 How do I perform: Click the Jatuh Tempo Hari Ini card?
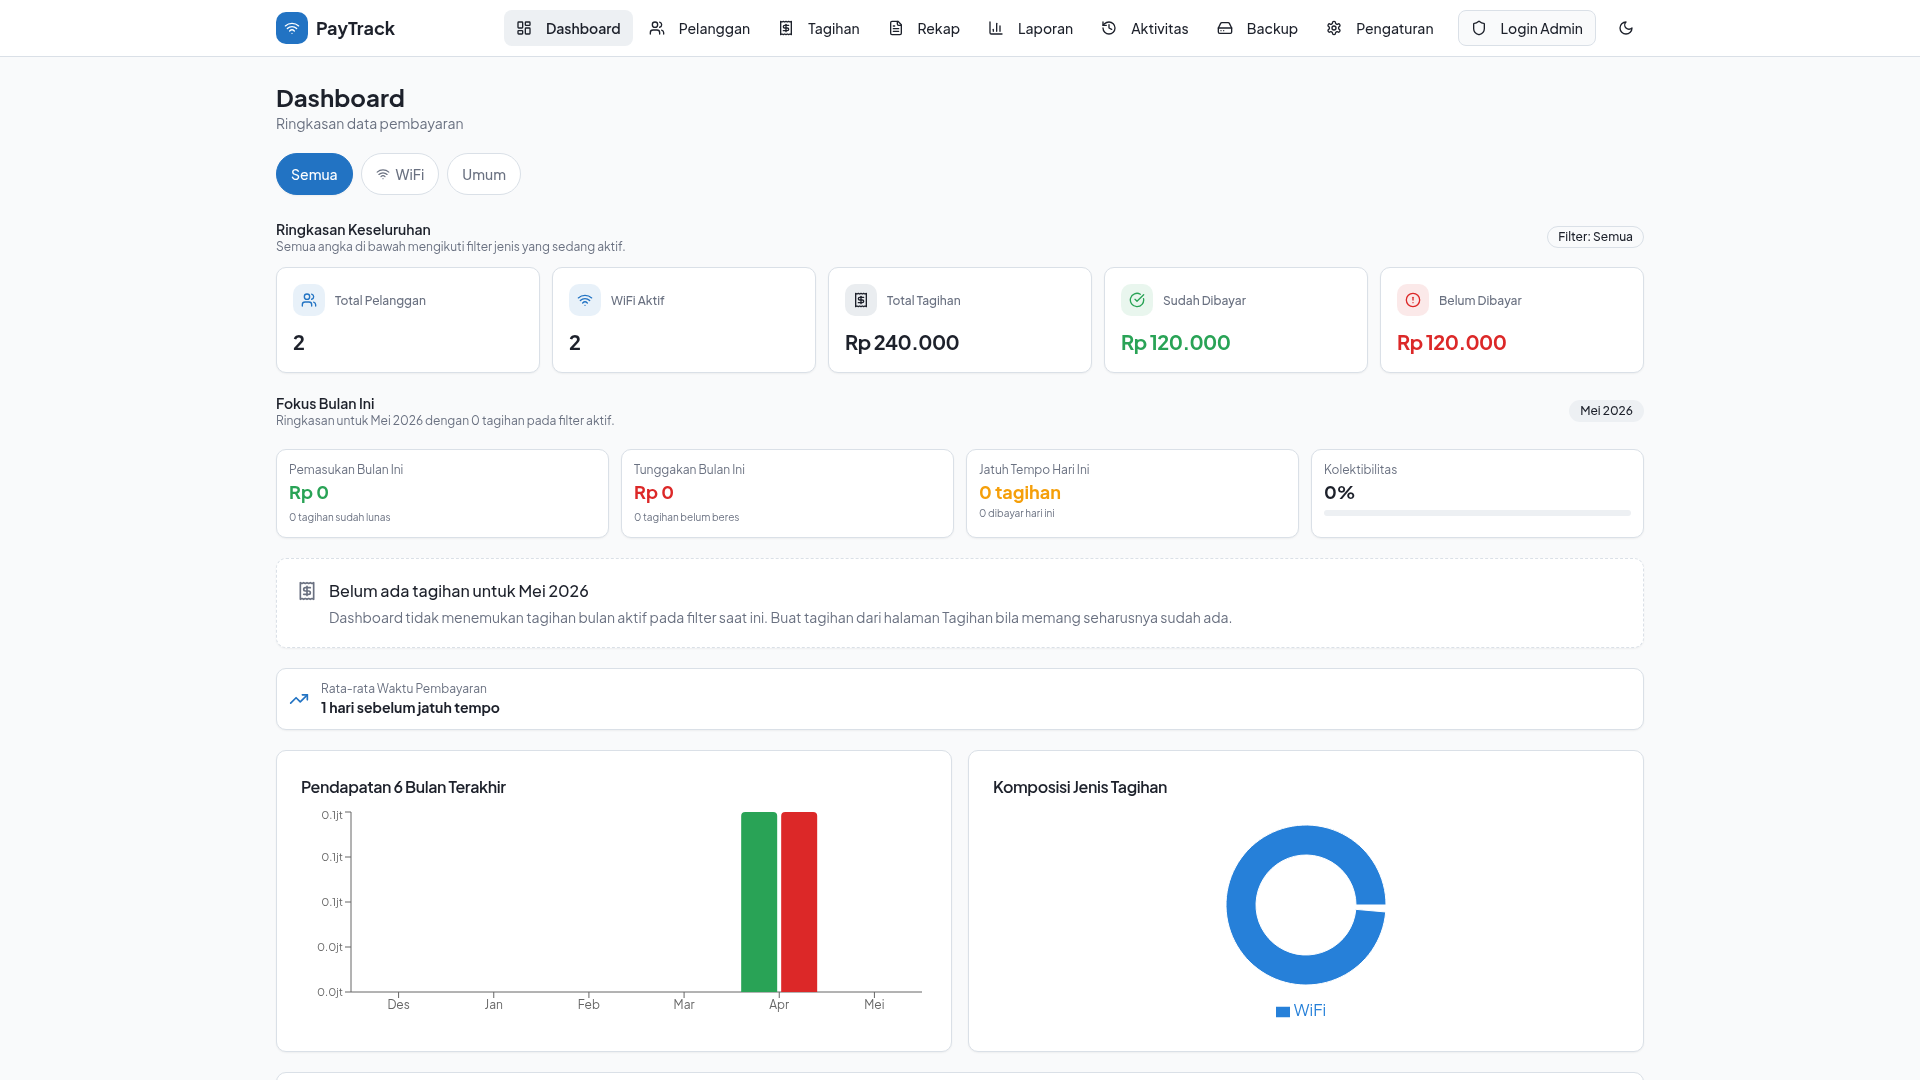[1132, 494]
